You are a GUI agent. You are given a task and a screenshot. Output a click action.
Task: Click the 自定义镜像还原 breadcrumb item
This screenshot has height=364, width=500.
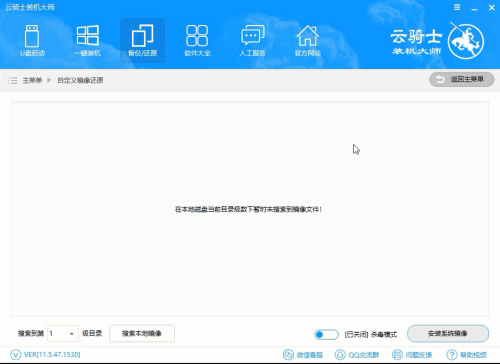[x=80, y=80]
